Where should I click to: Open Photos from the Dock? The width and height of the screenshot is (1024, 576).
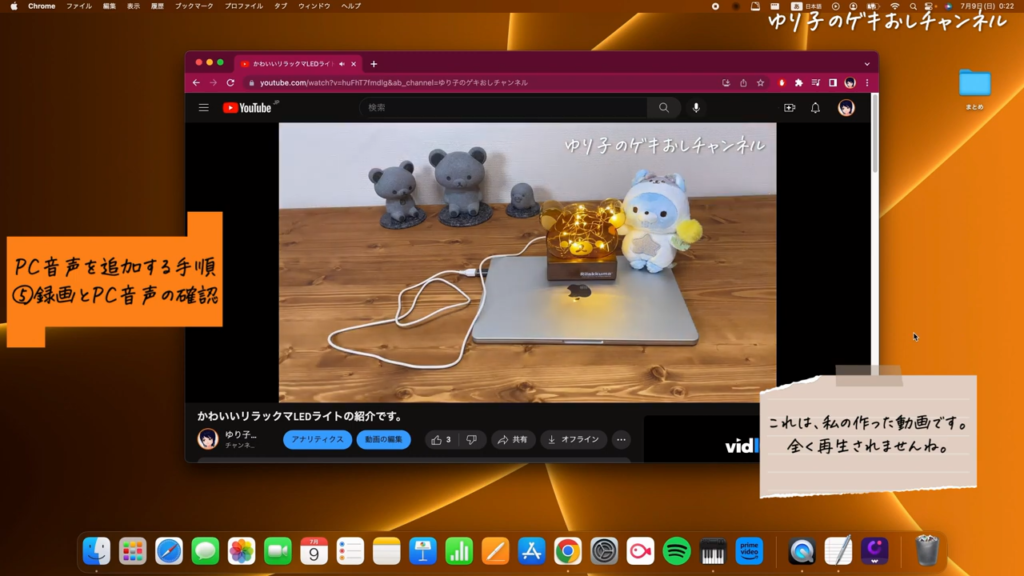click(242, 551)
